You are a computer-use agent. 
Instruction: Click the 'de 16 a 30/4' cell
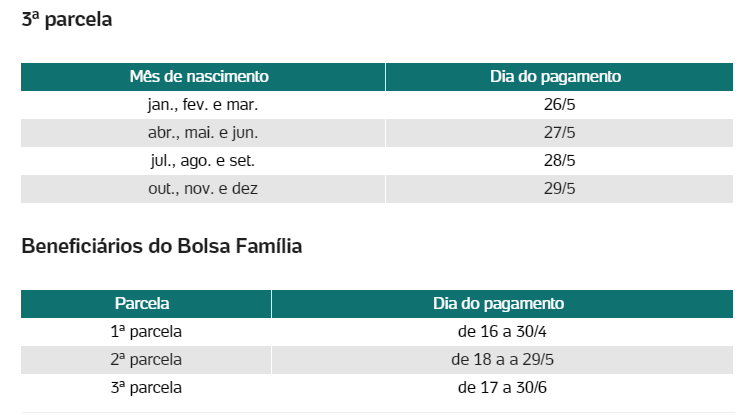502,332
